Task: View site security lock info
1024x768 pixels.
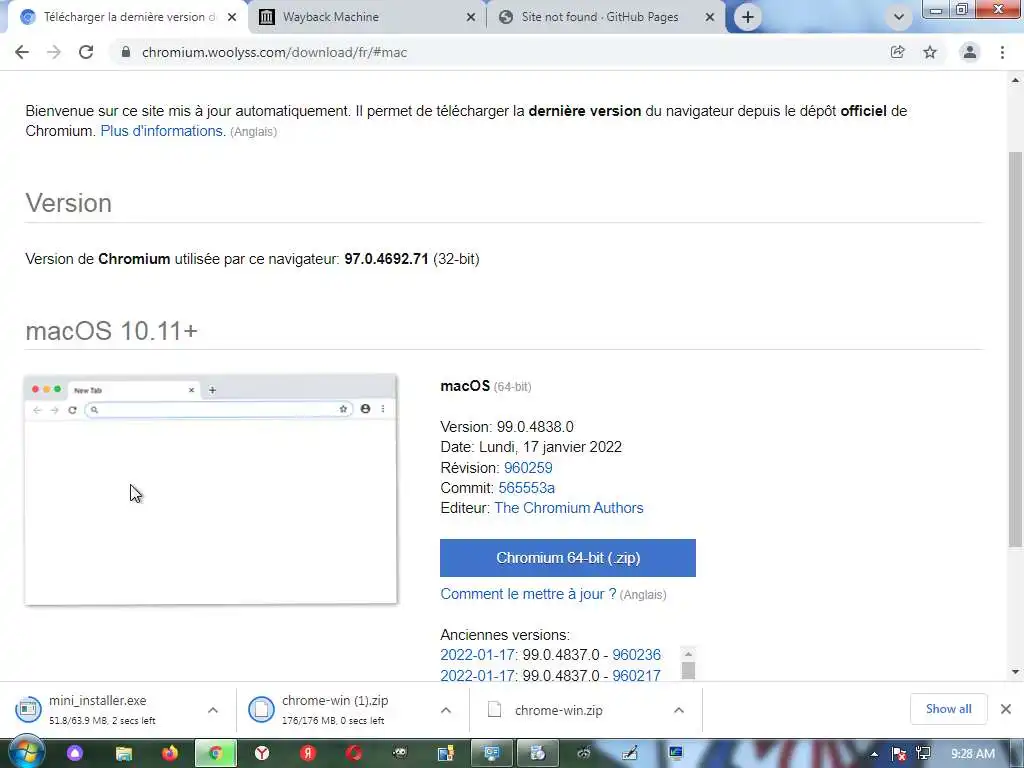Action: [125, 52]
